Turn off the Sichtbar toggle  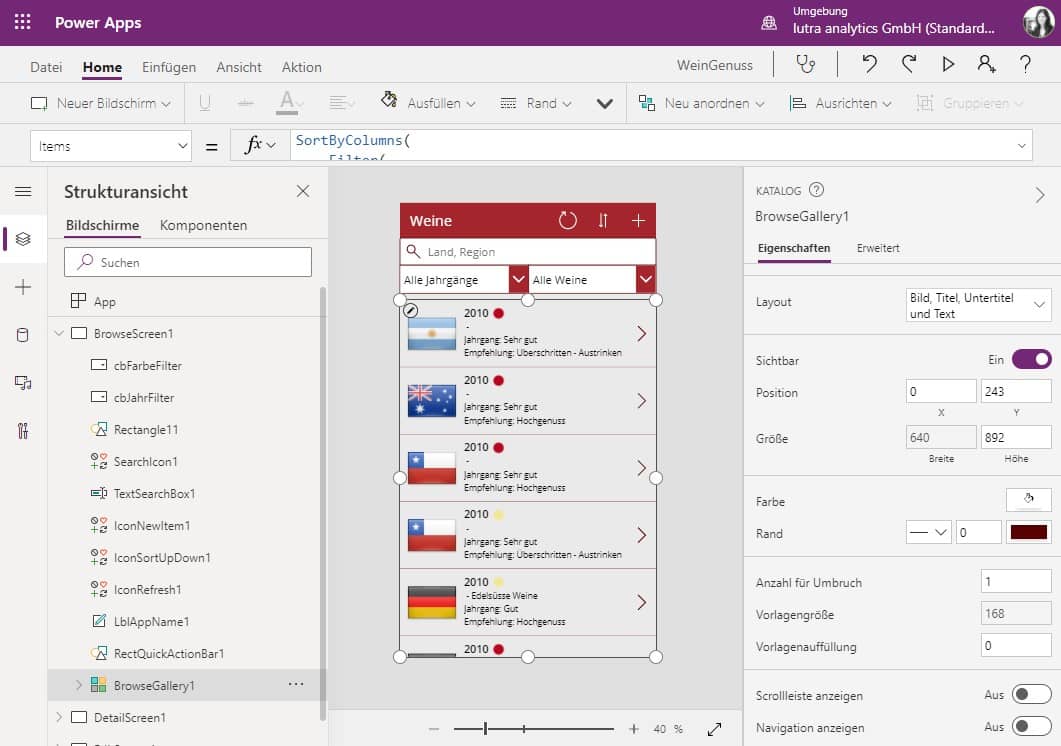tap(1033, 359)
